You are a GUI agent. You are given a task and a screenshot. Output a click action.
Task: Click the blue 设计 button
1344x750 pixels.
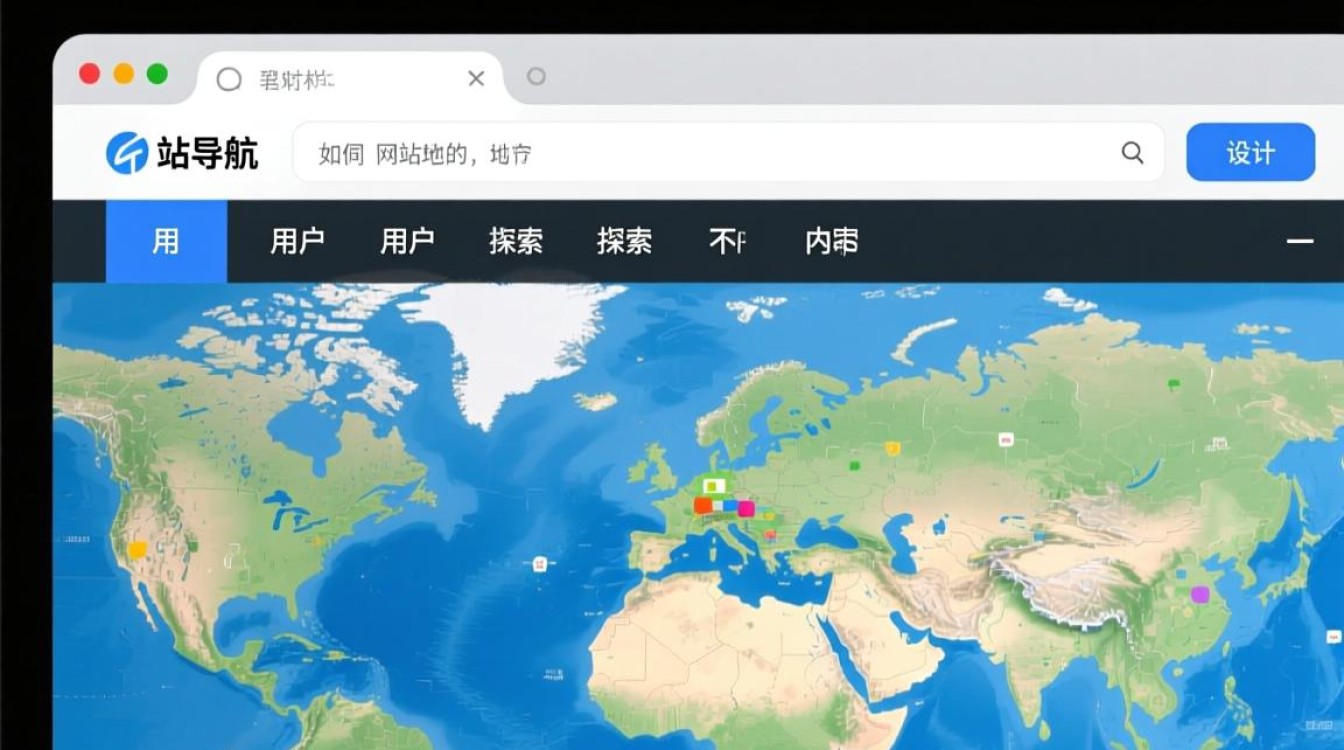coord(1250,152)
